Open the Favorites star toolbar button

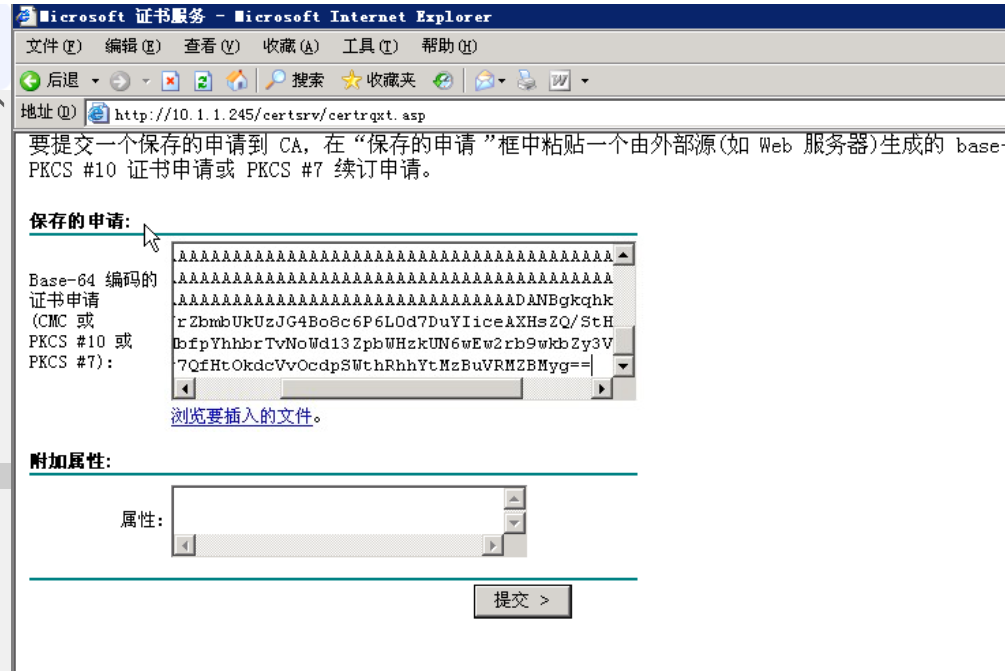tap(379, 80)
